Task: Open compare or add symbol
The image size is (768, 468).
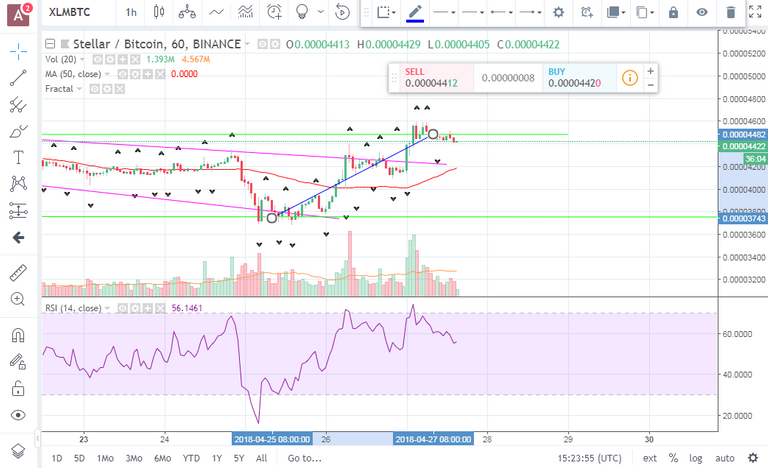Action: [187, 12]
